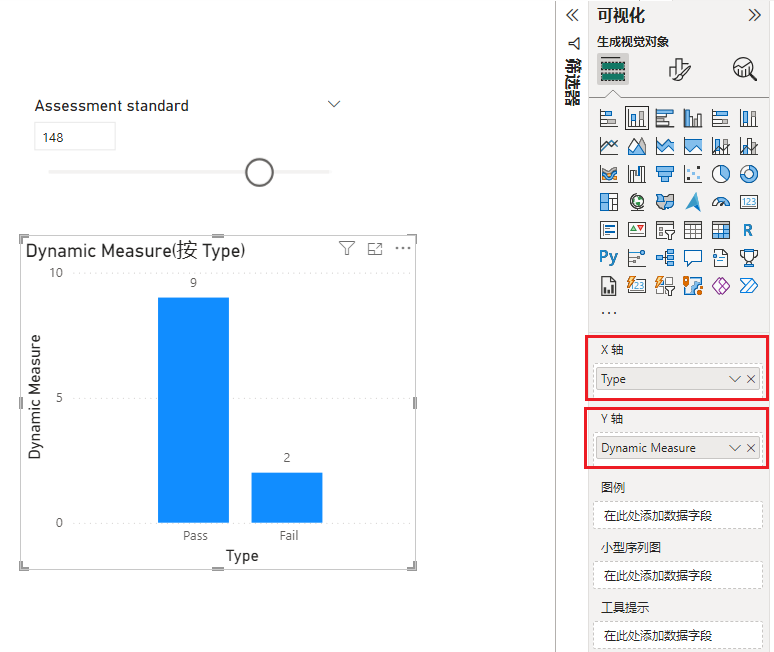Viewport: 774px width, 652px height.
Task: Click the Assessment standard slider handle
Action: point(259,172)
